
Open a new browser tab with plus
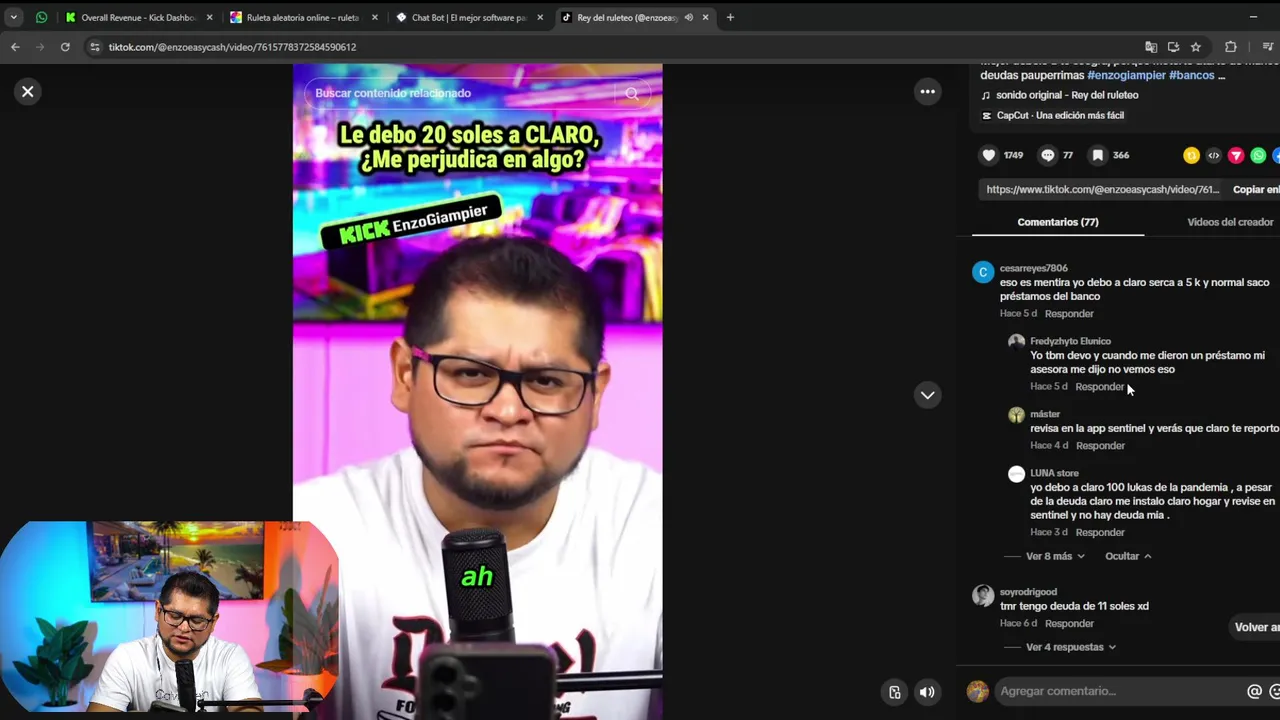coord(730,17)
